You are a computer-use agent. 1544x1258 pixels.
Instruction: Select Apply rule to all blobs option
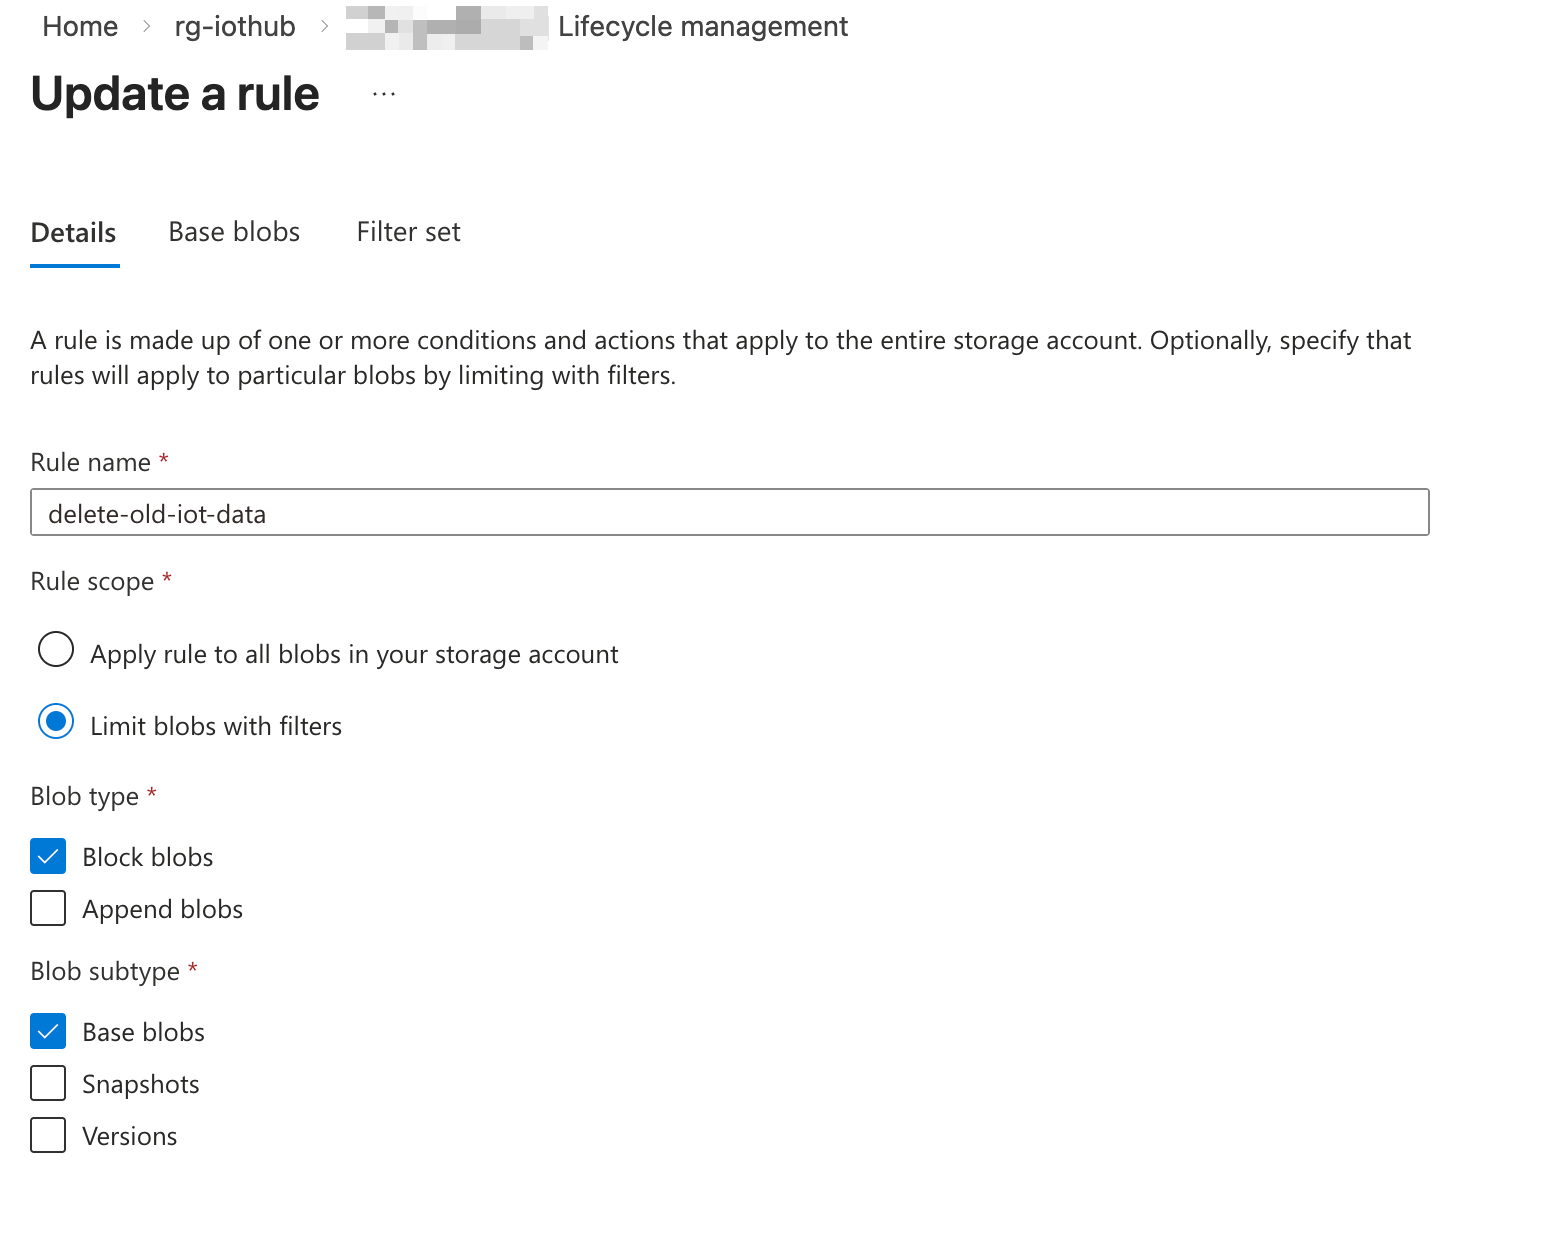point(56,649)
